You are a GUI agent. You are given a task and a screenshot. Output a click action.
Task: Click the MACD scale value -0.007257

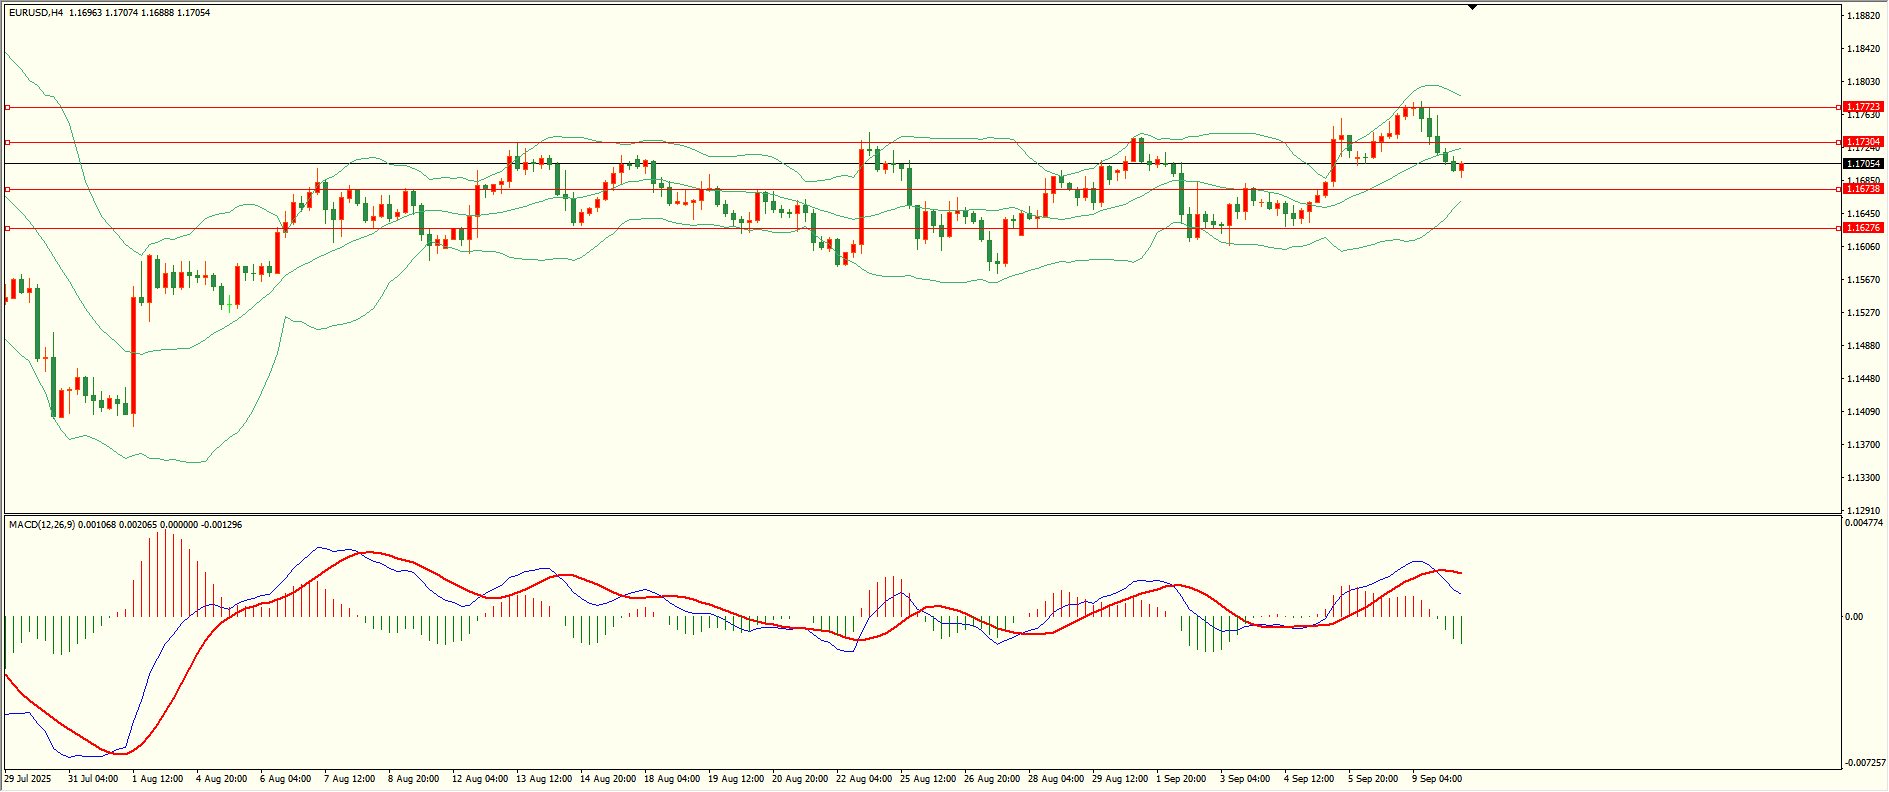[1866, 763]
